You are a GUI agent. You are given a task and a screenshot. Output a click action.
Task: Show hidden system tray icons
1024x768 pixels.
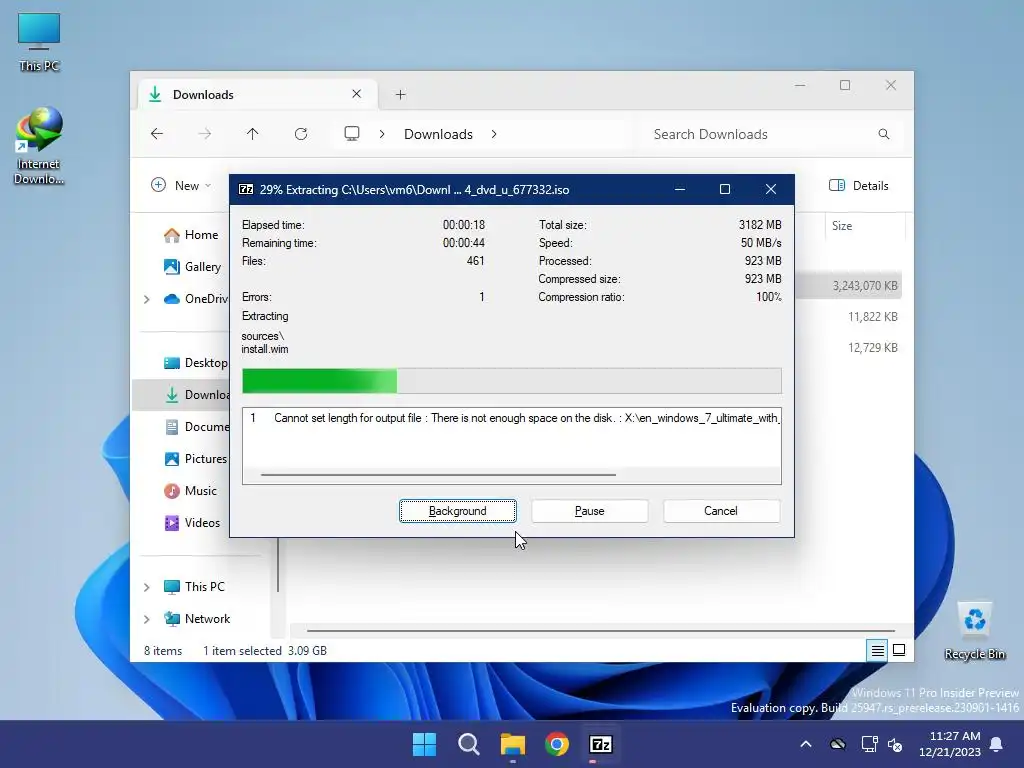coord(806,744)
